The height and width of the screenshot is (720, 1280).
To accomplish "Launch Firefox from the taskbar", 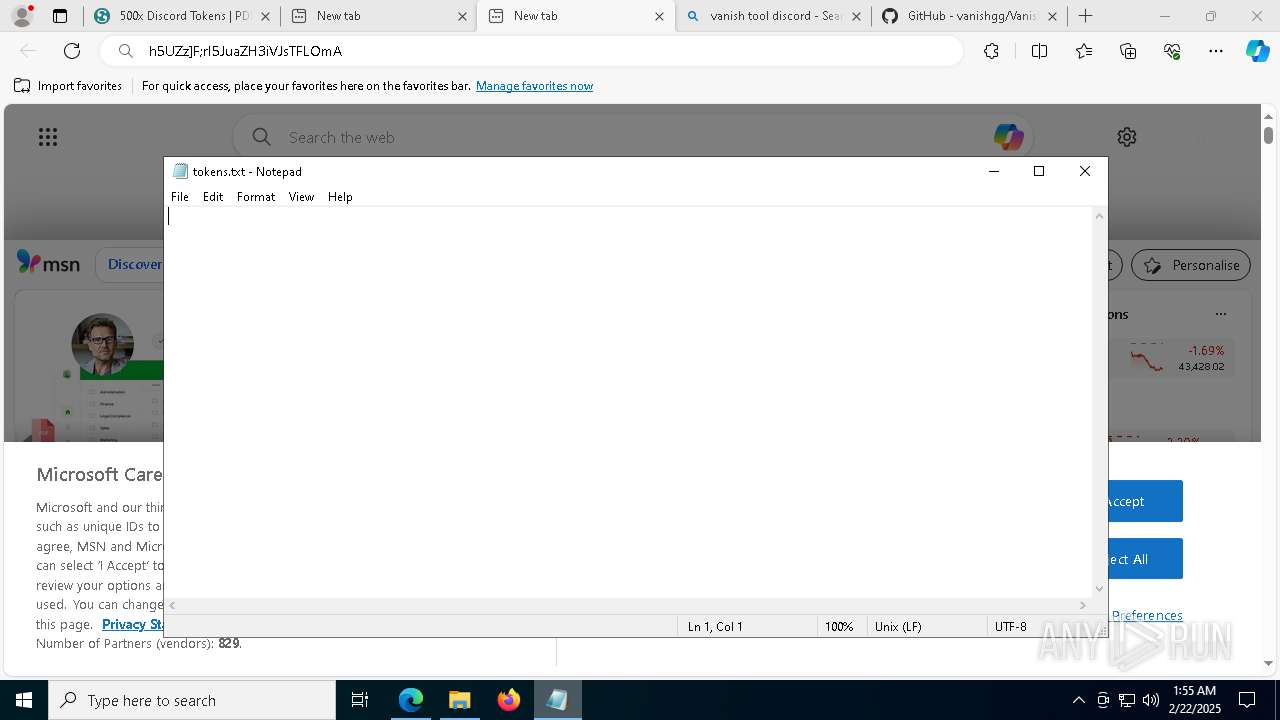I will pos(508,700).
